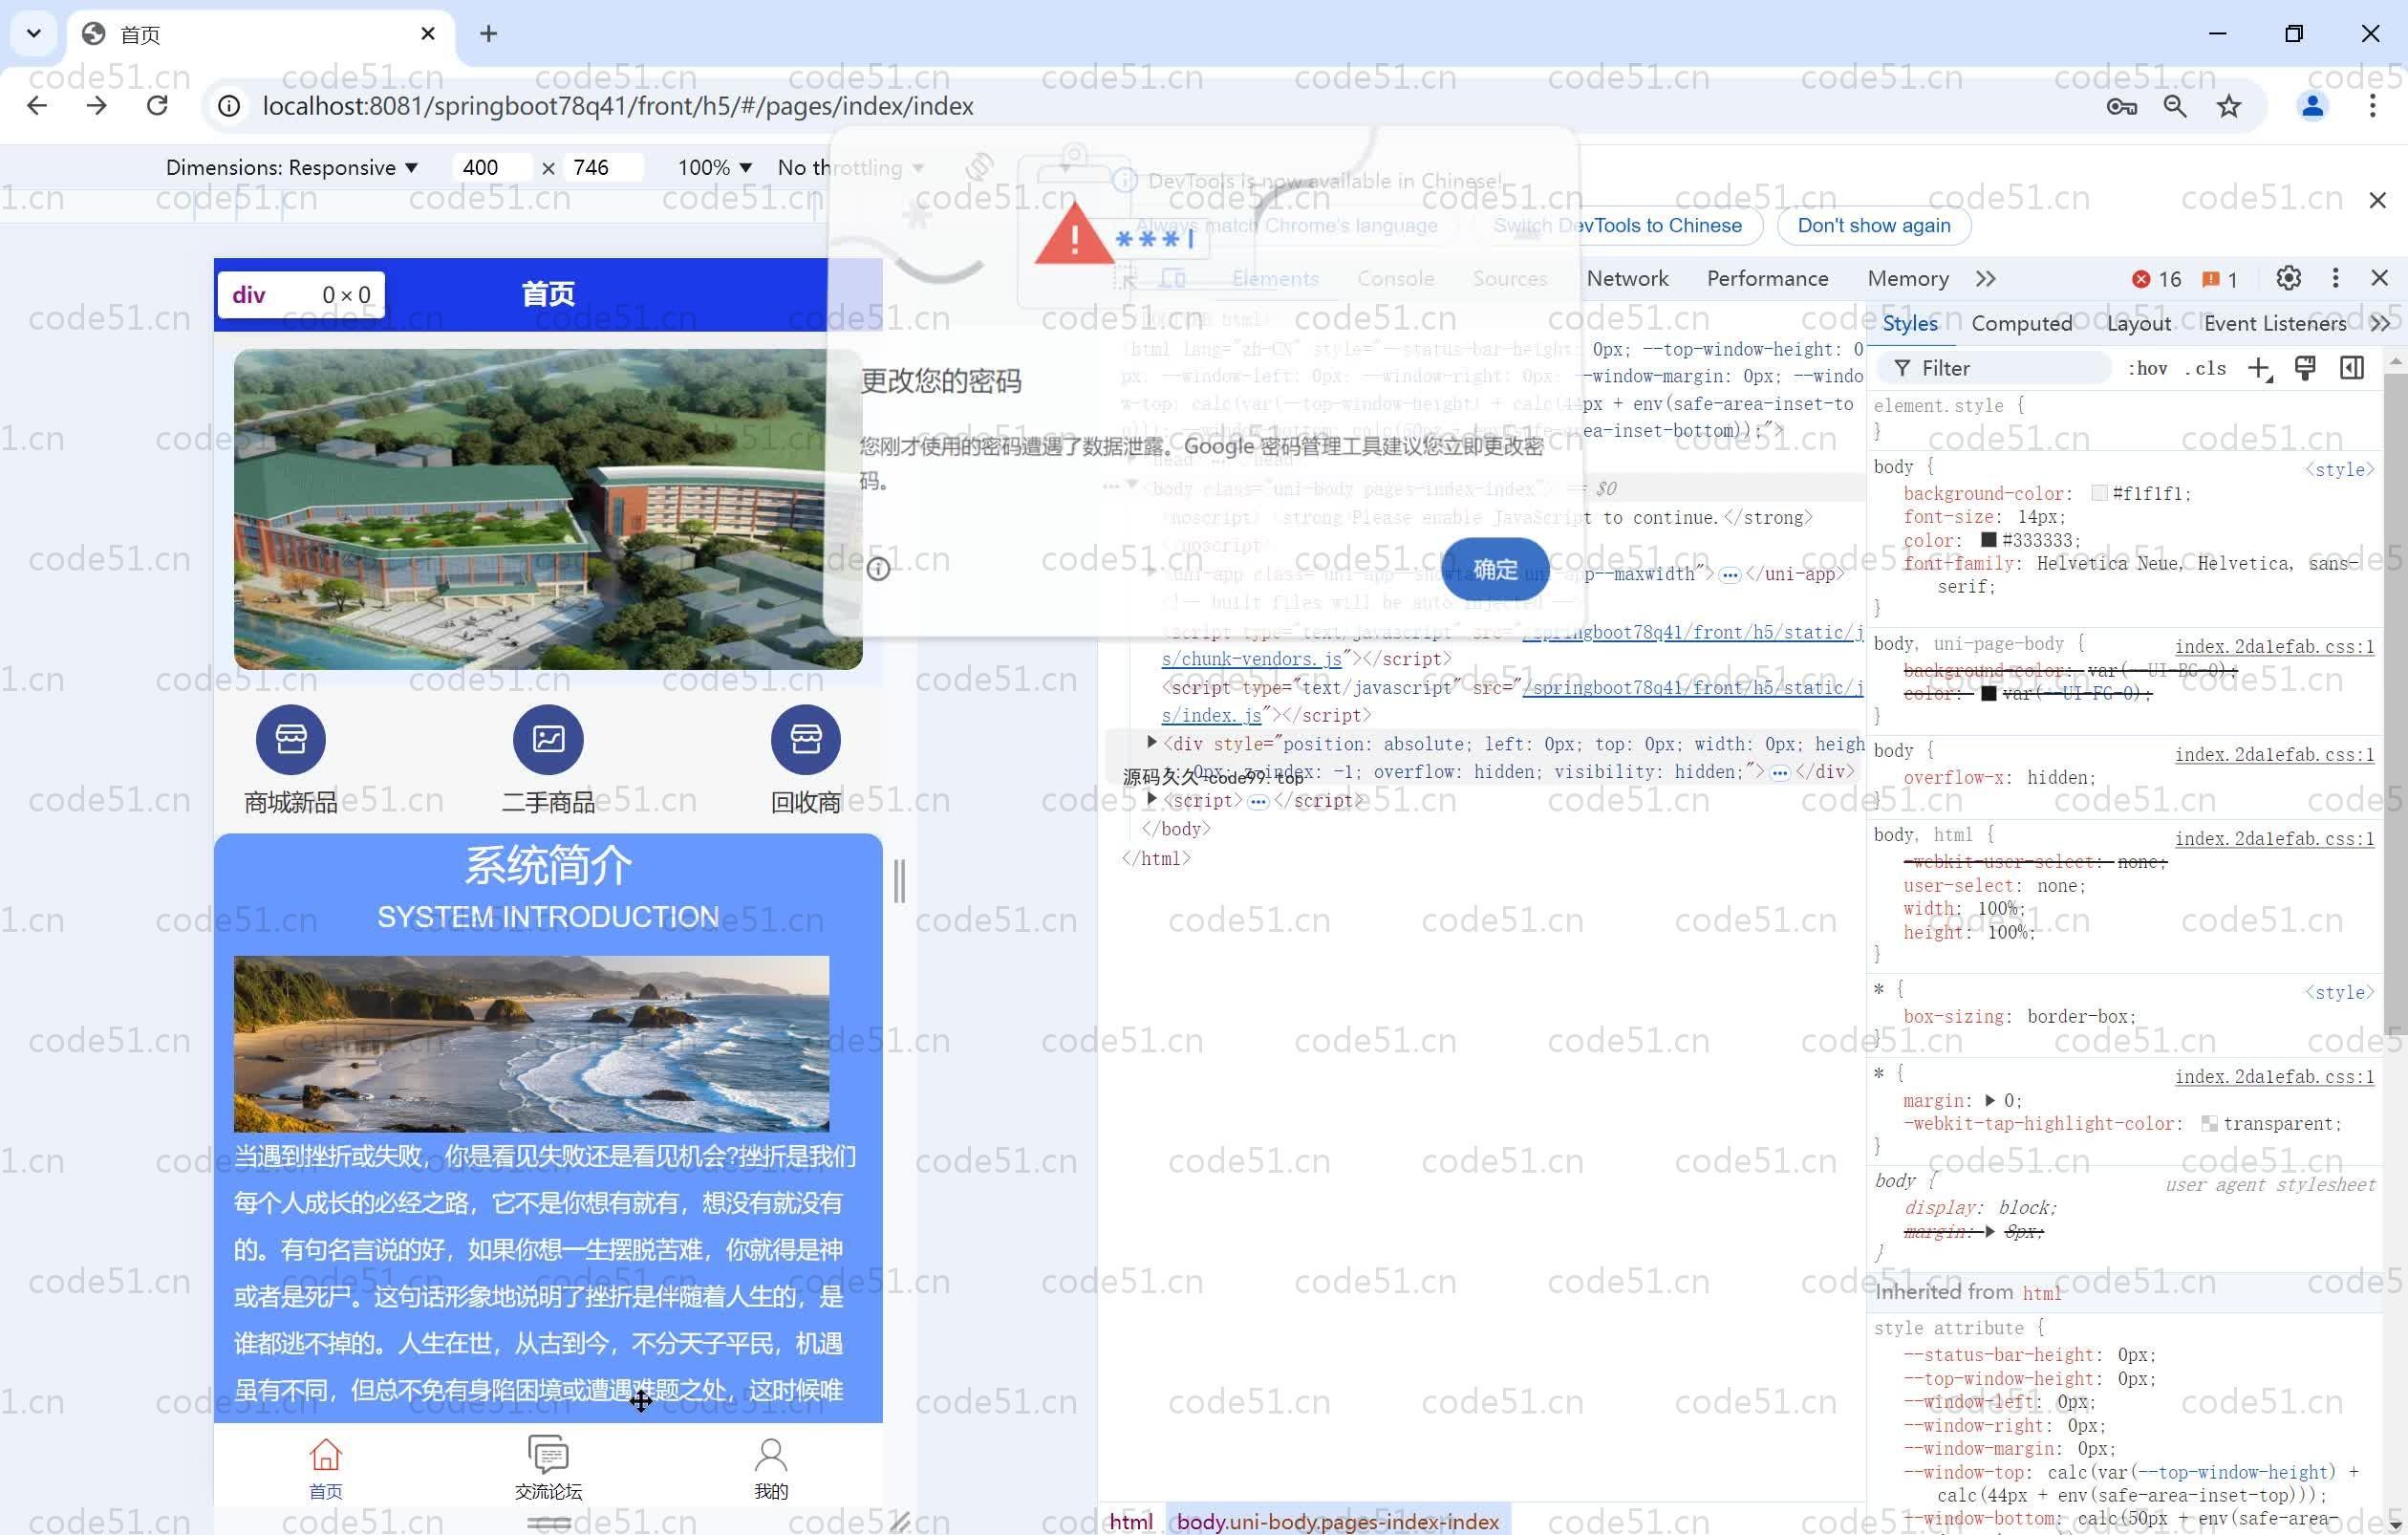
Task: Select the Event Listeners sidebar tab
Action: coord(2275,323)
